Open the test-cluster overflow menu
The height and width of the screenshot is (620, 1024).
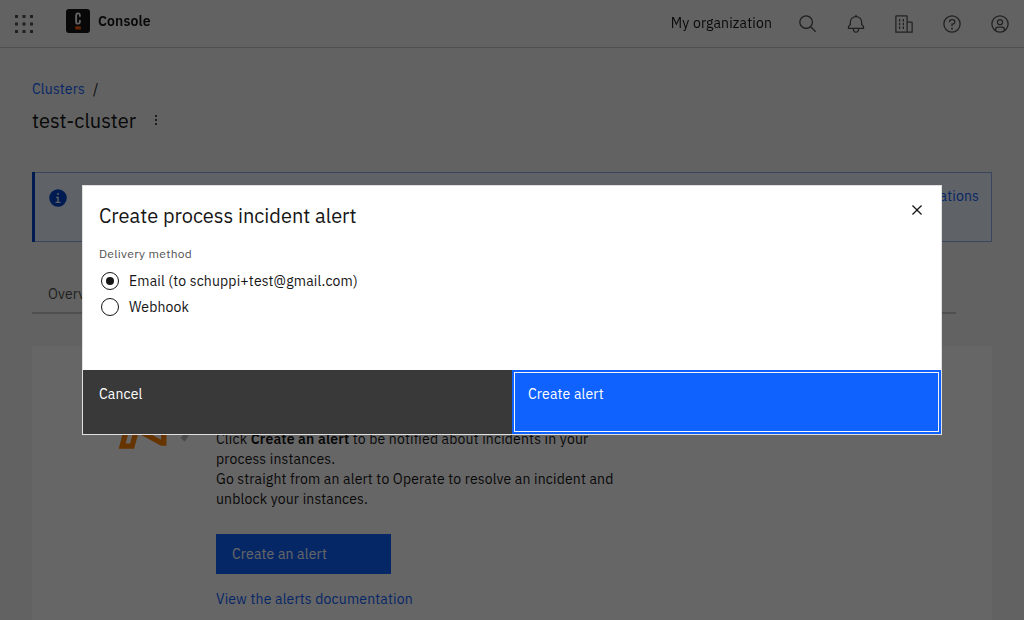click(x=155, y=119)
